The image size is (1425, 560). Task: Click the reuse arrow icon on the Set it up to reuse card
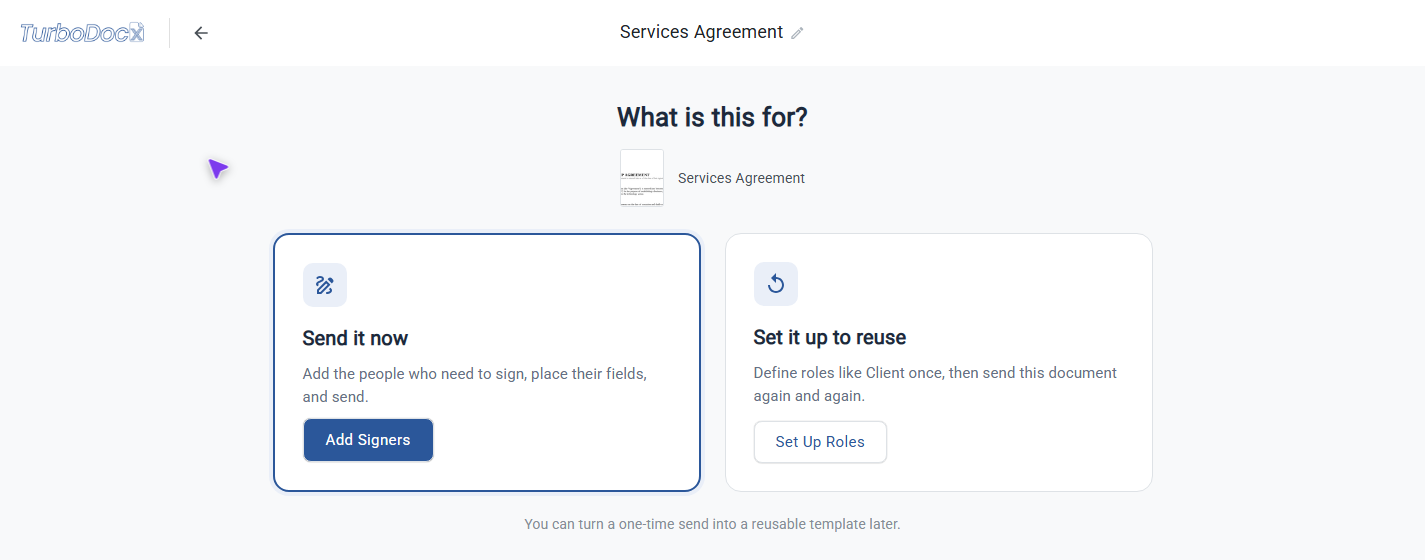tap(775, 284)
